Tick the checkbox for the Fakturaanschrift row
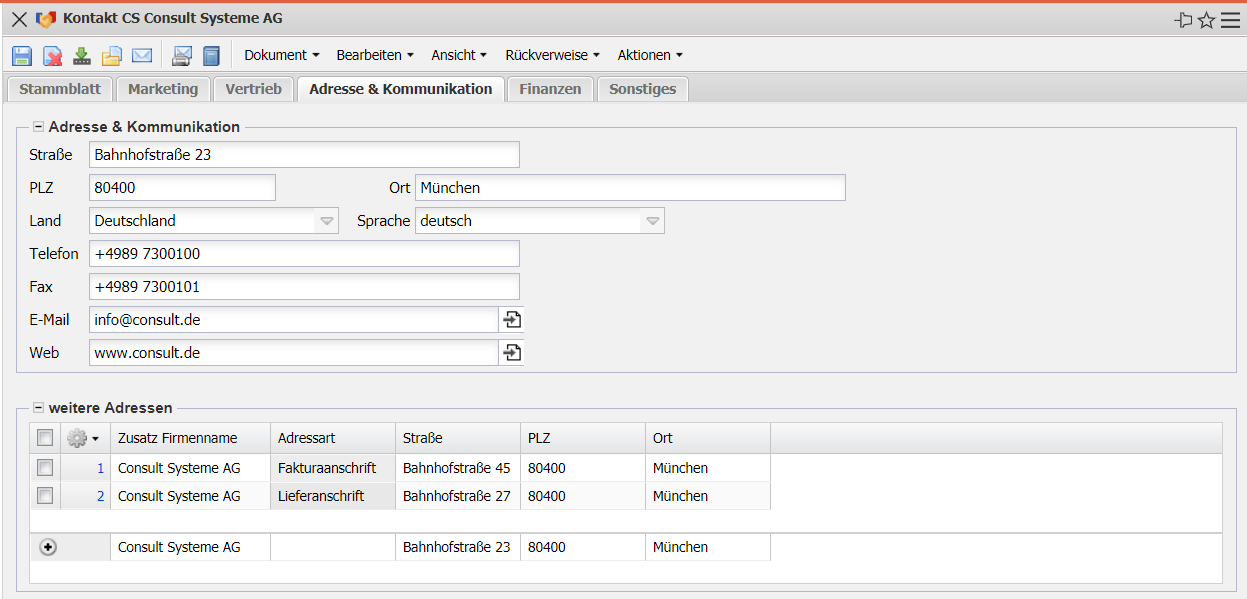Screen dimensions: 1247x599 tap(45, 468)
